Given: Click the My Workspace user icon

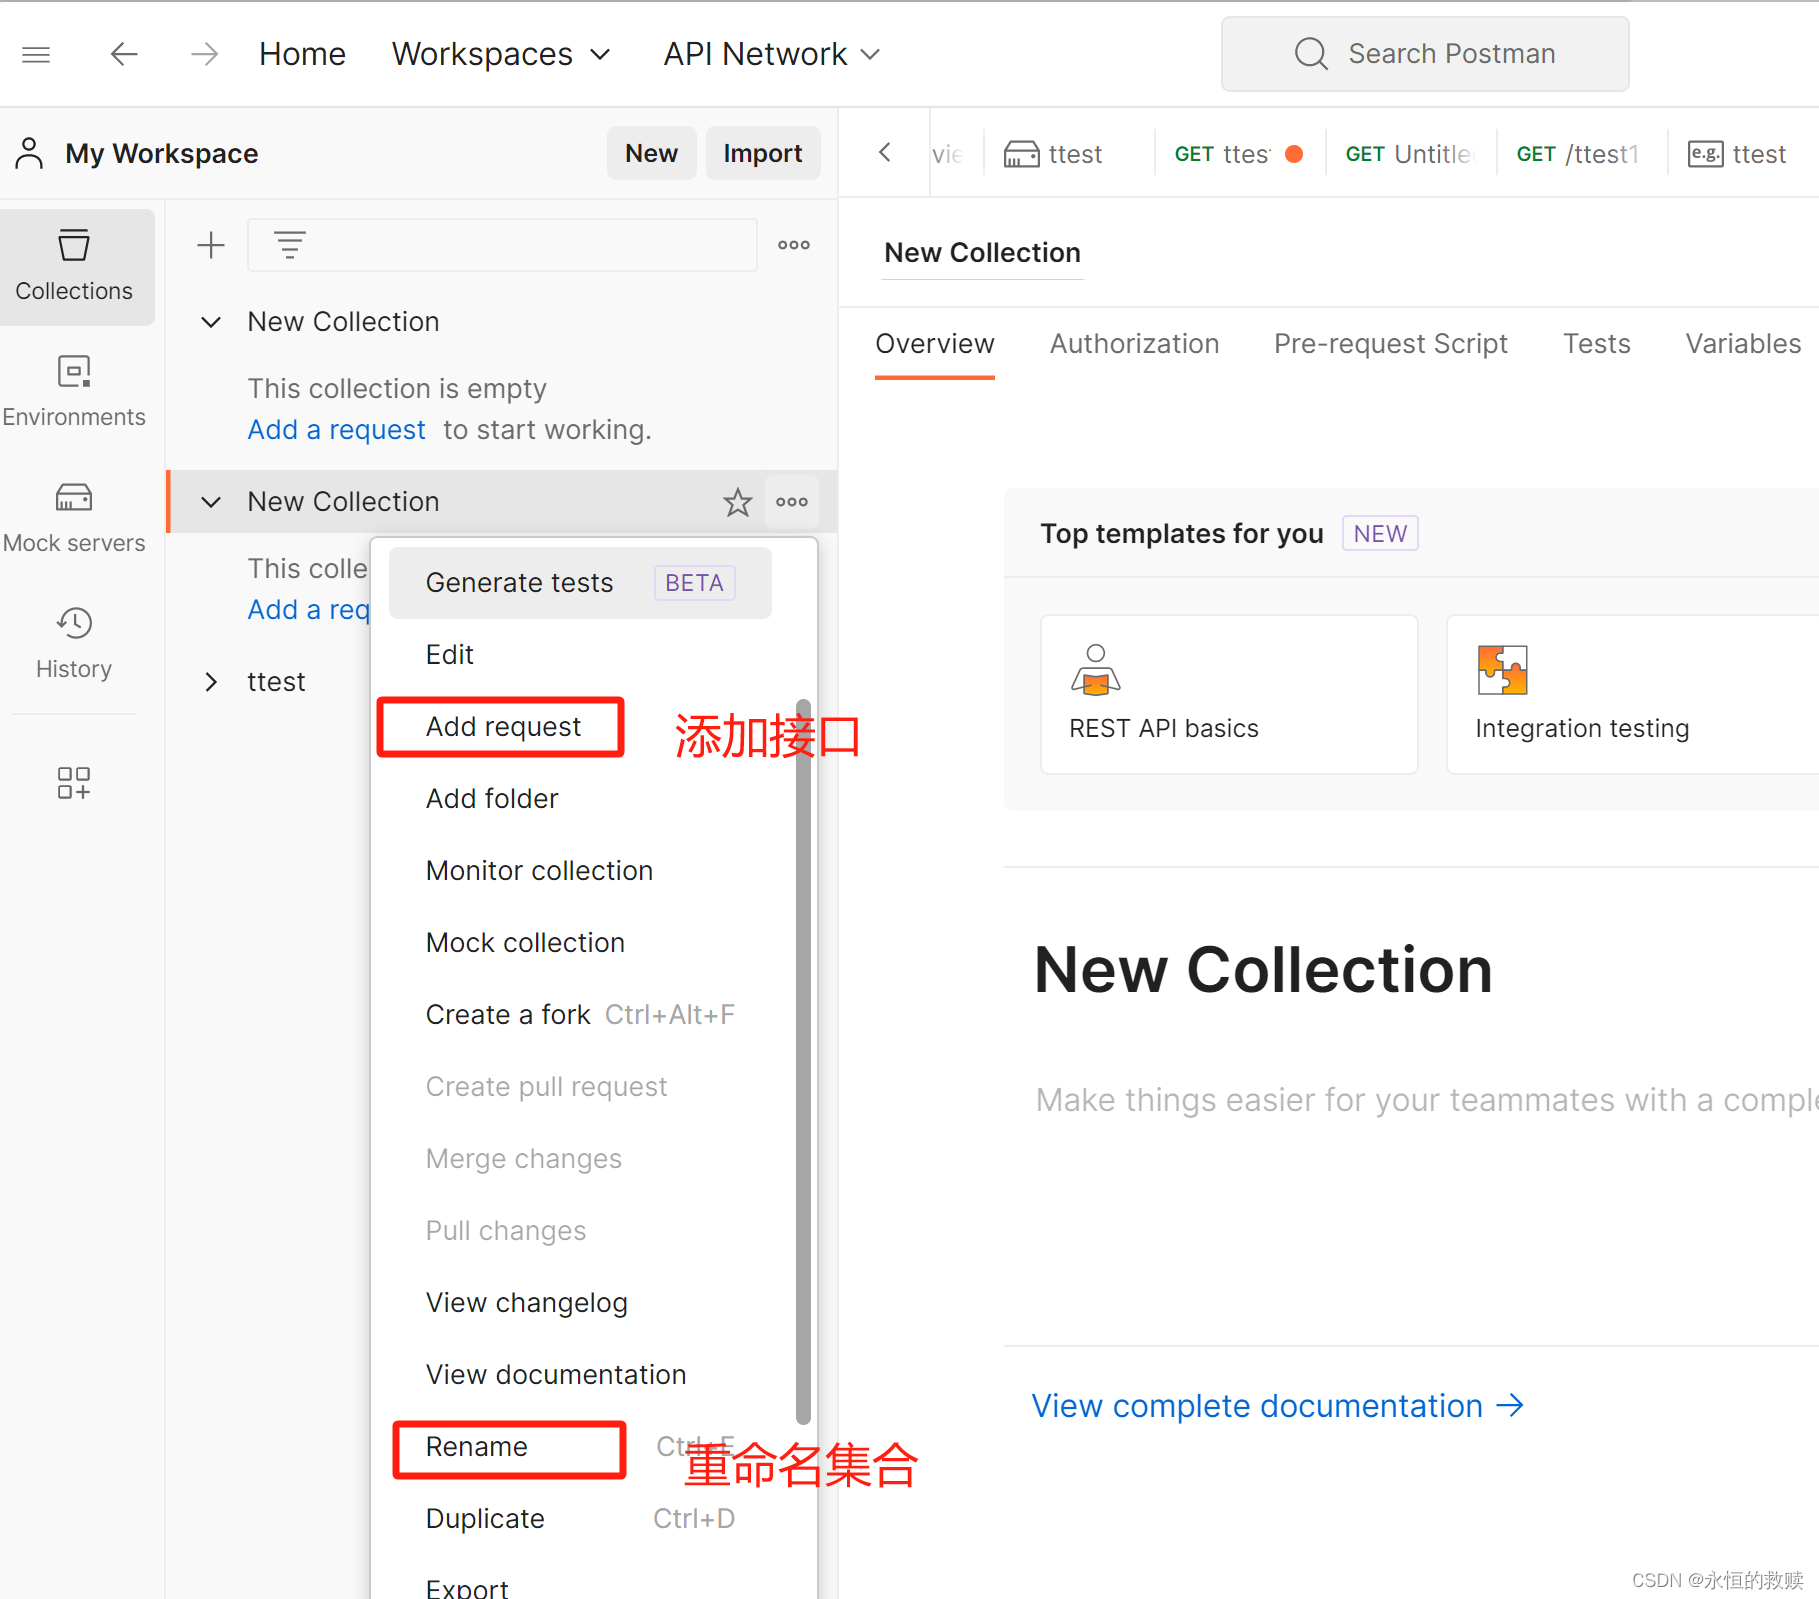Looking at the screenshot, I should click(x=30, y=153).
